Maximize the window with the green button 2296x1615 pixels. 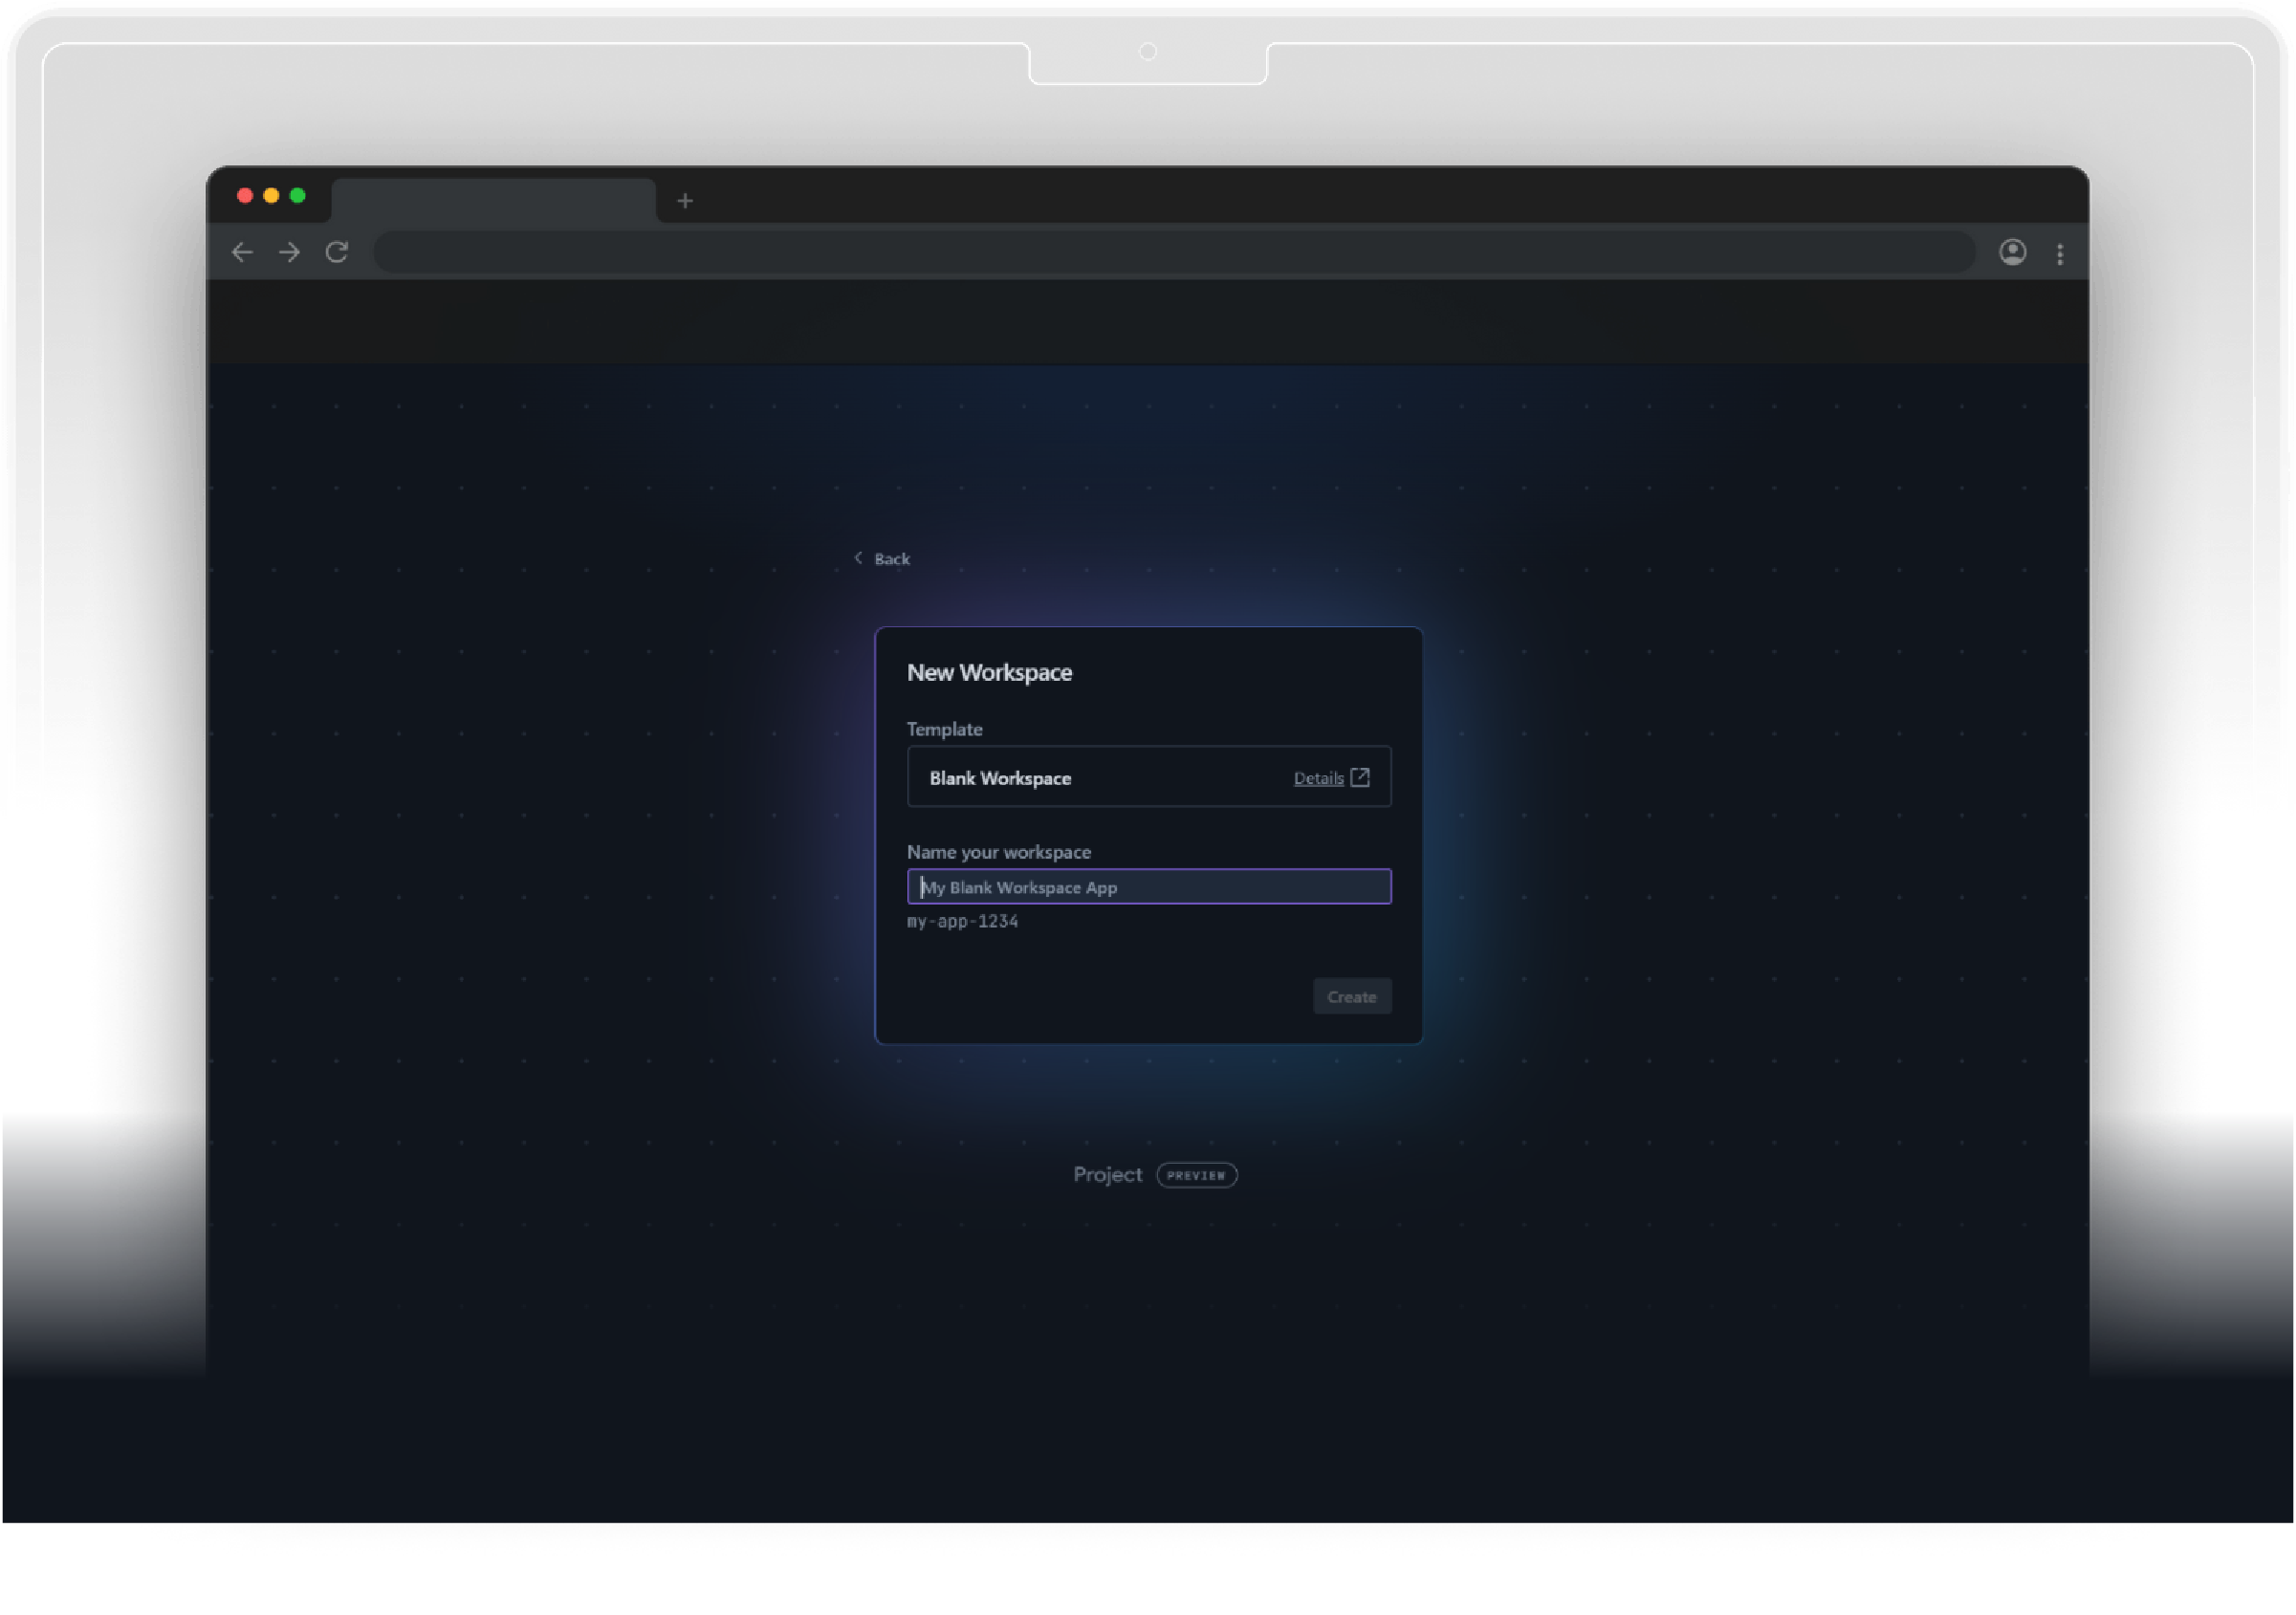click(298, 195)
